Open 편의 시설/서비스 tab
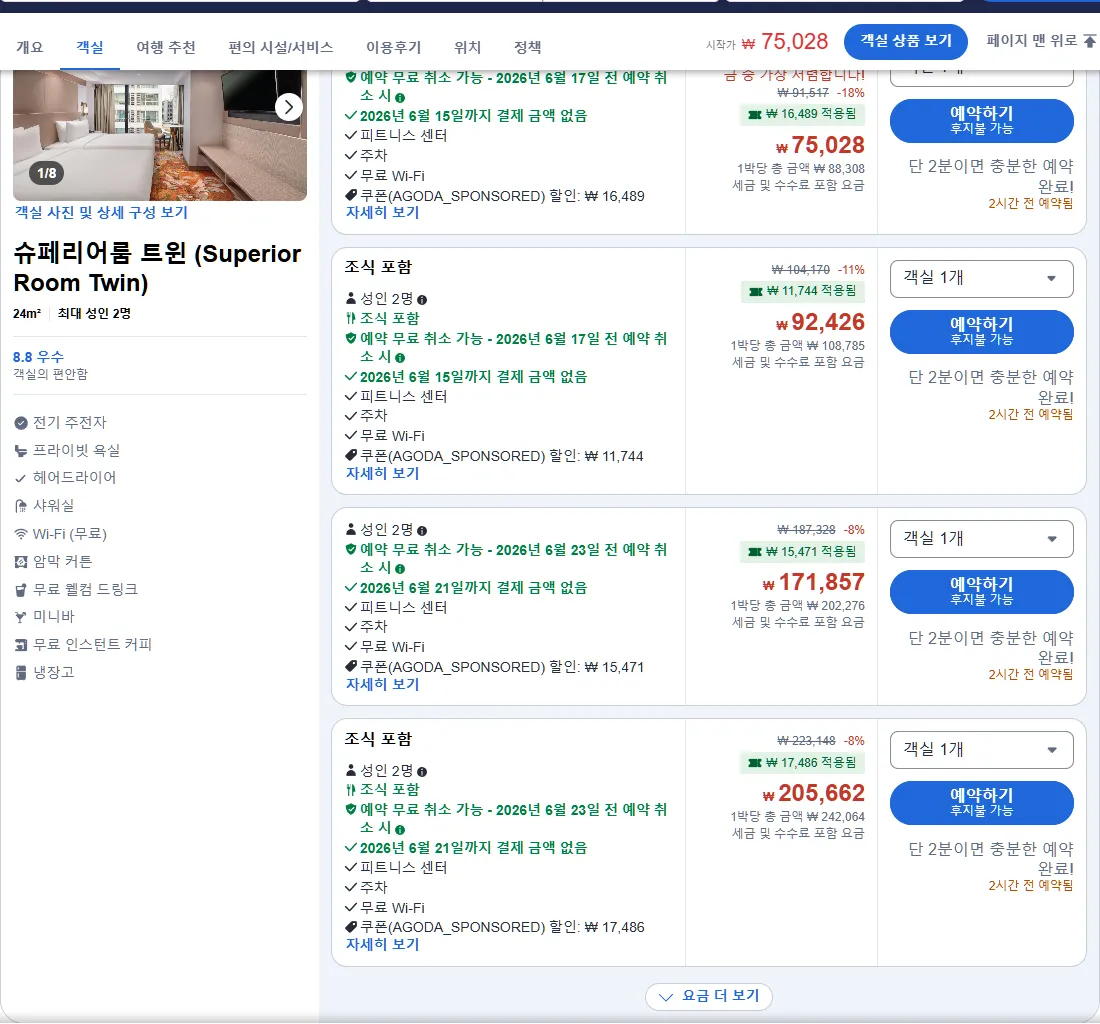The height and width of the screenshot is (1024, 1100). click(x=281, y=47)
